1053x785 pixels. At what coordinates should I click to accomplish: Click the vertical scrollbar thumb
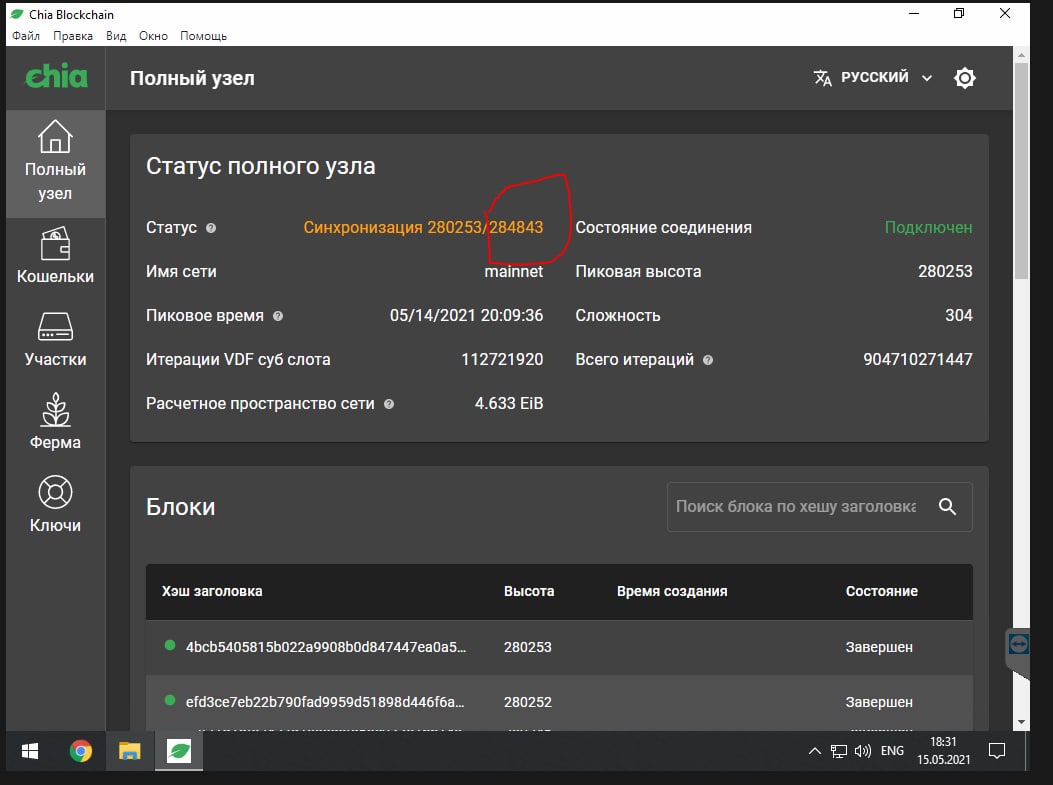tap(1021, 171)
